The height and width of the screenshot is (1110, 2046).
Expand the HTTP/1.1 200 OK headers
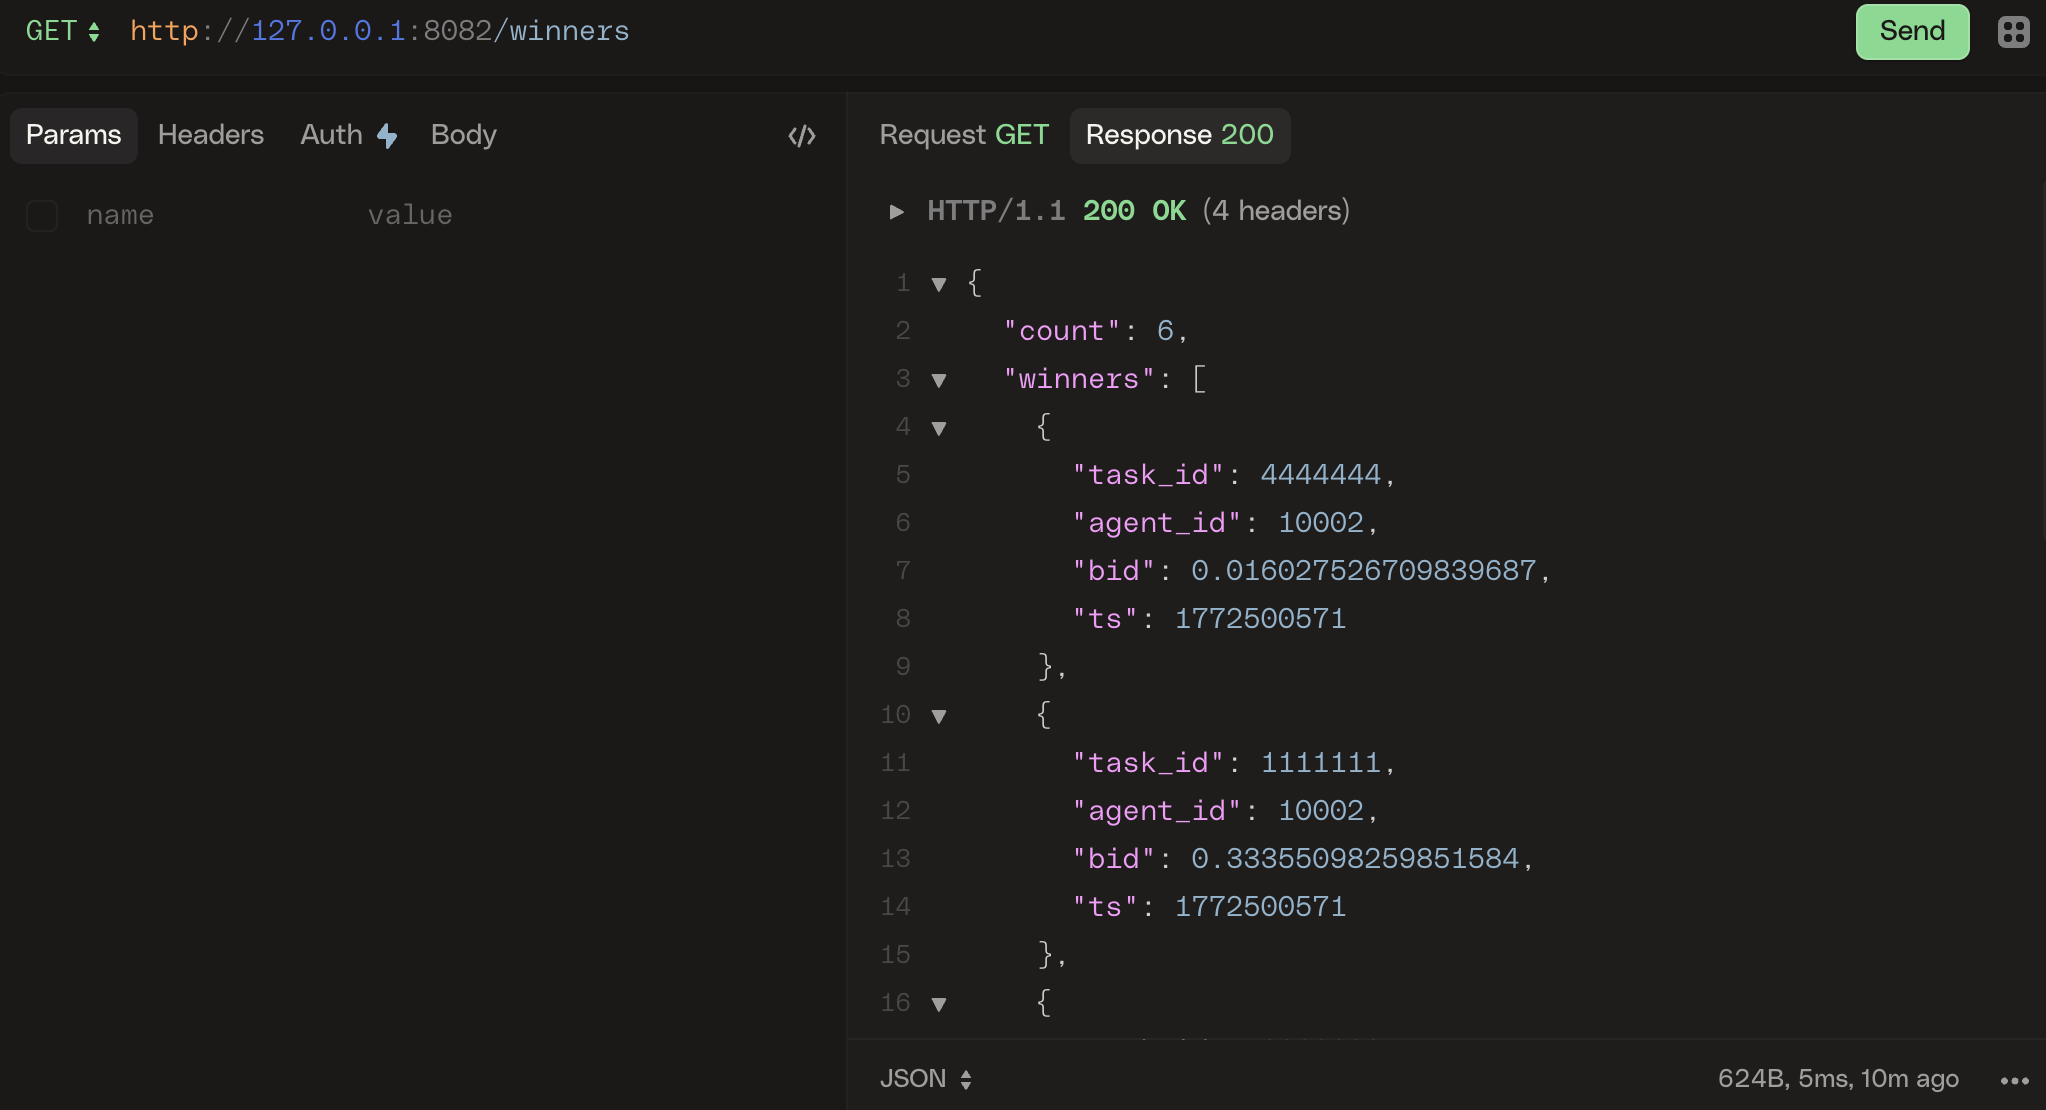click(897, 211)
